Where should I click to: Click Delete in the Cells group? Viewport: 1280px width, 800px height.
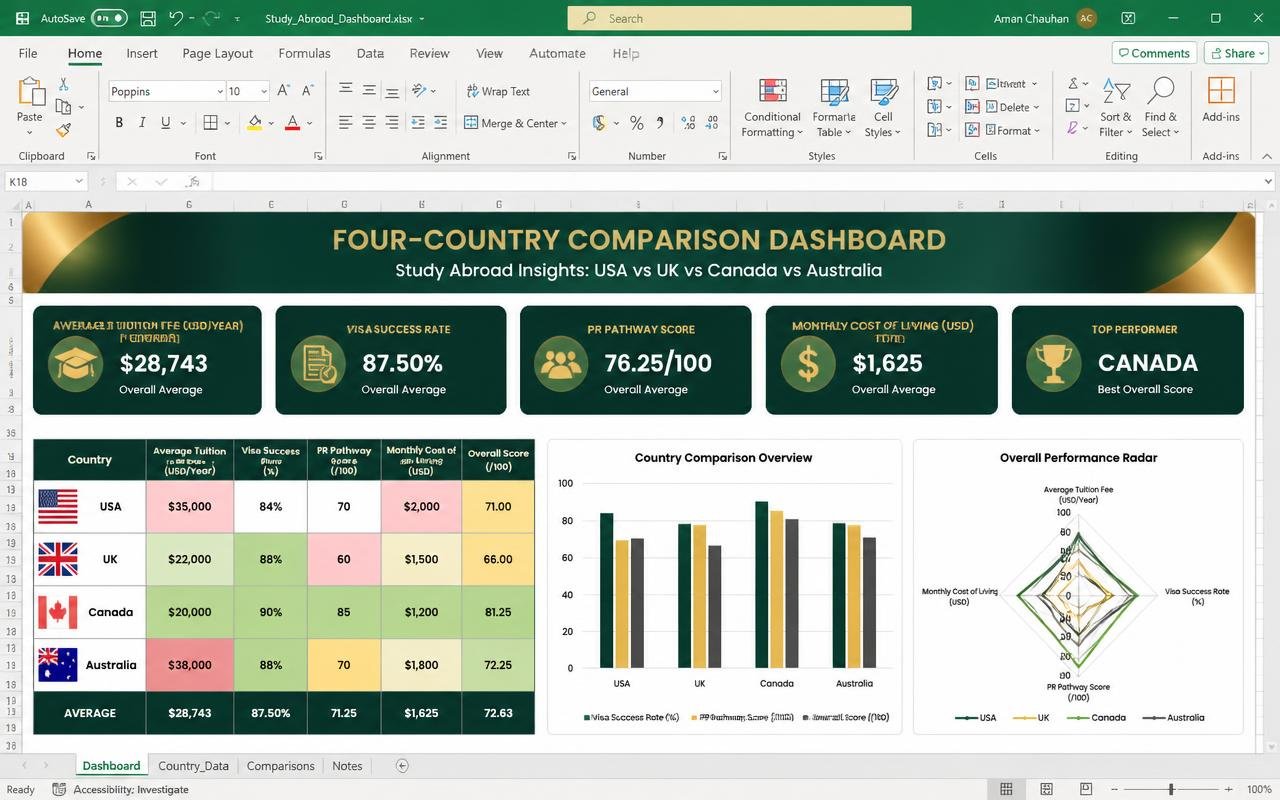(x=1002, y=107)
